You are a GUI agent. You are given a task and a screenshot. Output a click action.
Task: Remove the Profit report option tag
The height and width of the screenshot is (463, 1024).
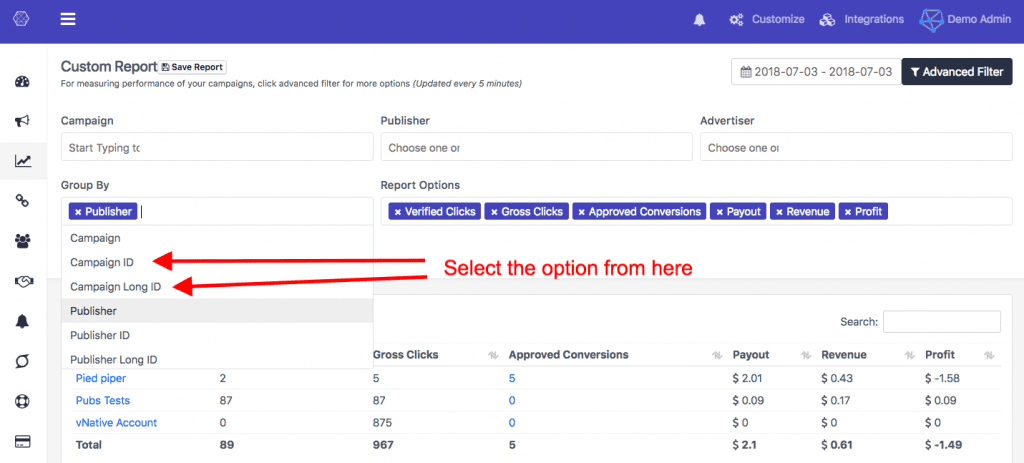click(847, 212)
